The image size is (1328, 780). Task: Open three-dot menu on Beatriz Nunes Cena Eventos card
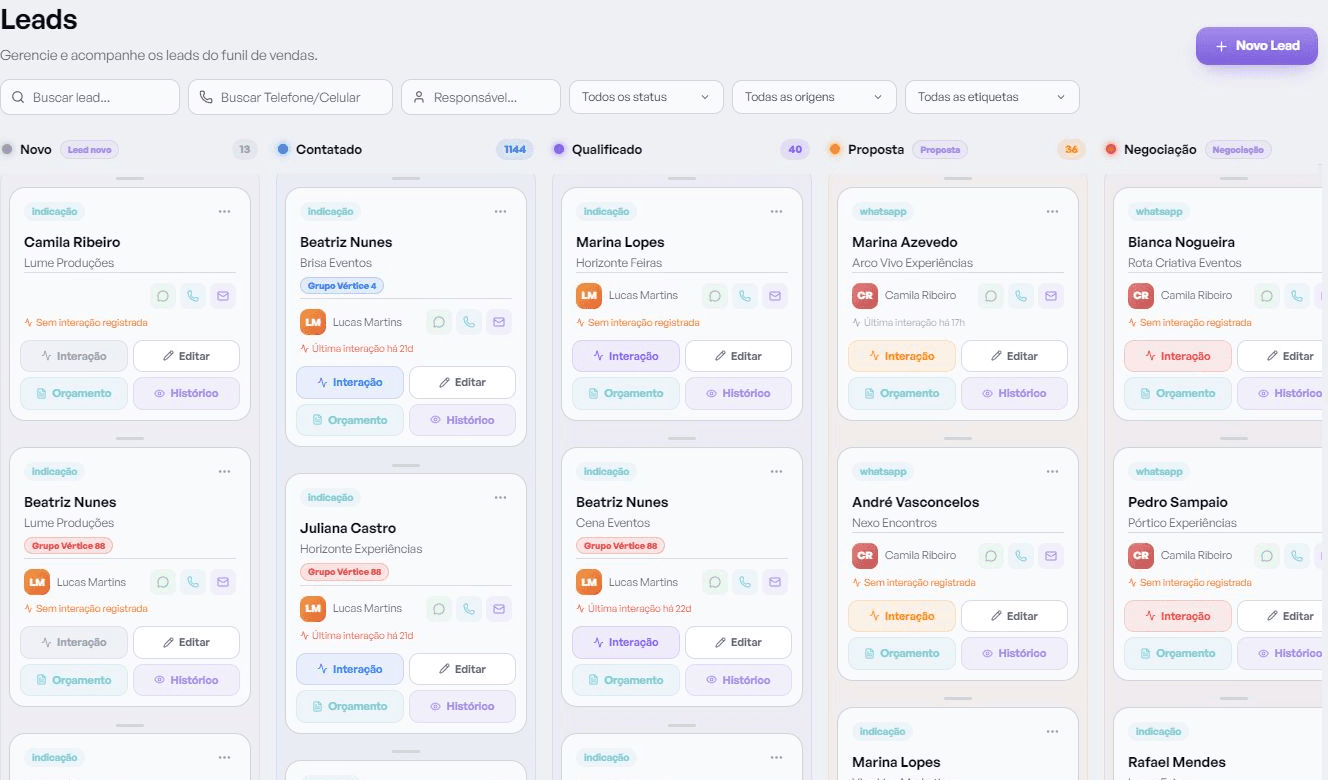click(x=776, y=472)
